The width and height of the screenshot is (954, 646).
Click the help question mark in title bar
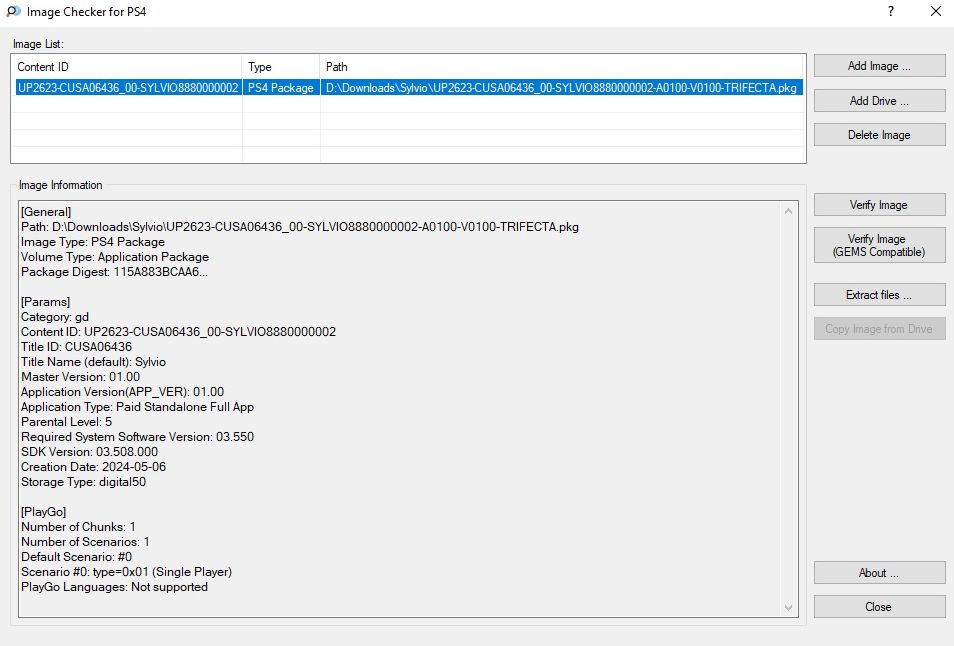tap(891, 12)
